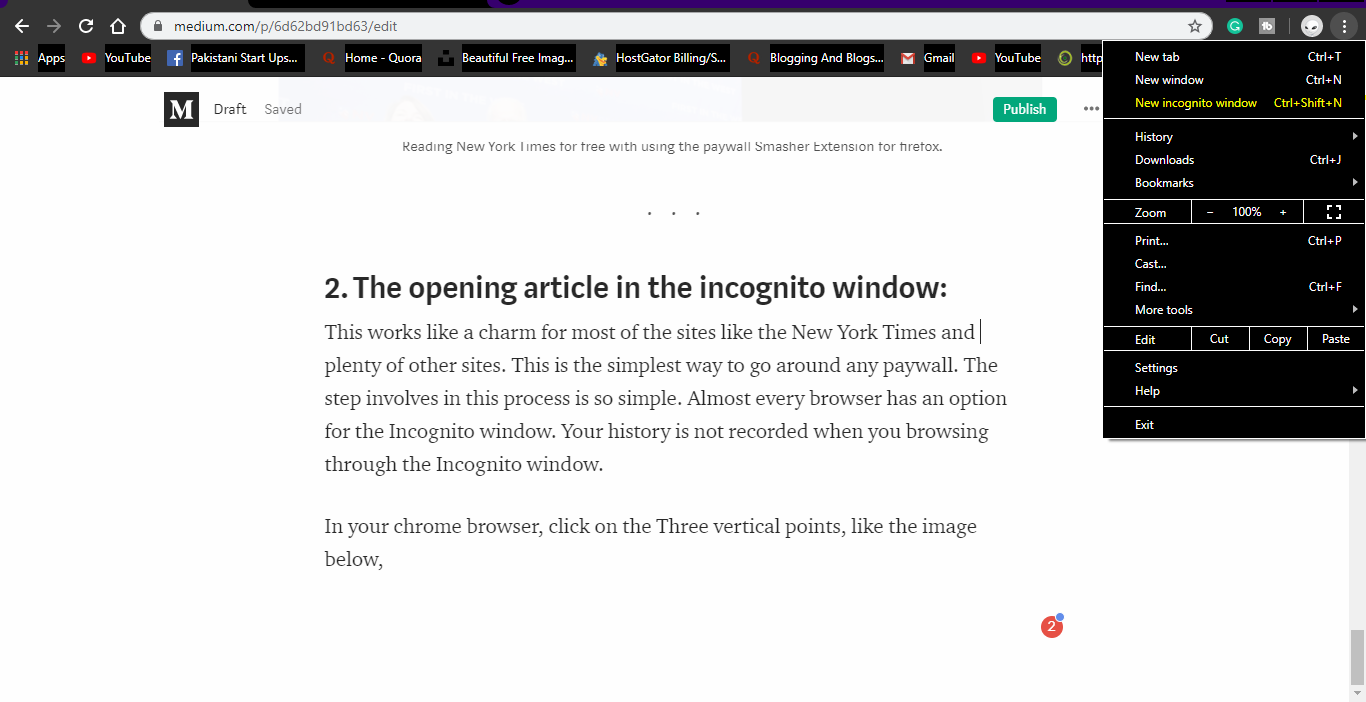
Task: Click the Medium logo
Action: point(181,109)
